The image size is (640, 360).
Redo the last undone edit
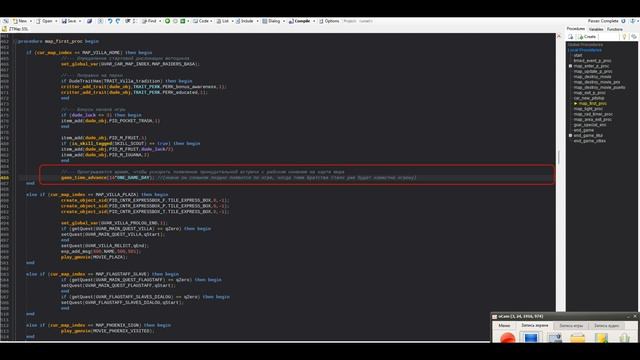[x=118, y=21]
